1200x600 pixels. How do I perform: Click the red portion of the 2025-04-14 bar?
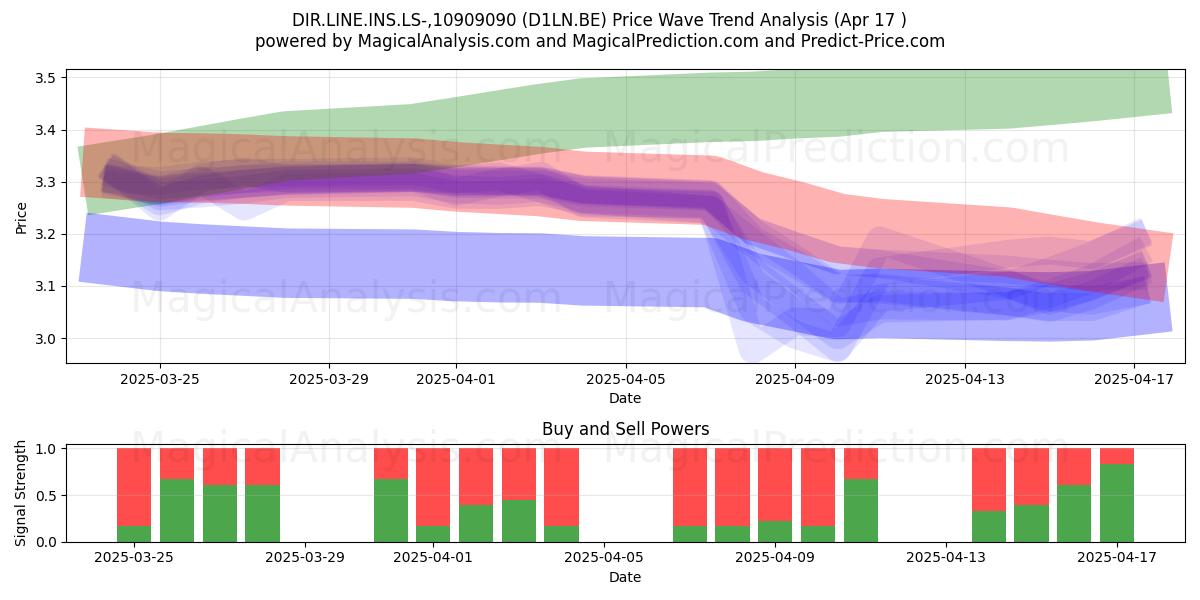point(989,480)
